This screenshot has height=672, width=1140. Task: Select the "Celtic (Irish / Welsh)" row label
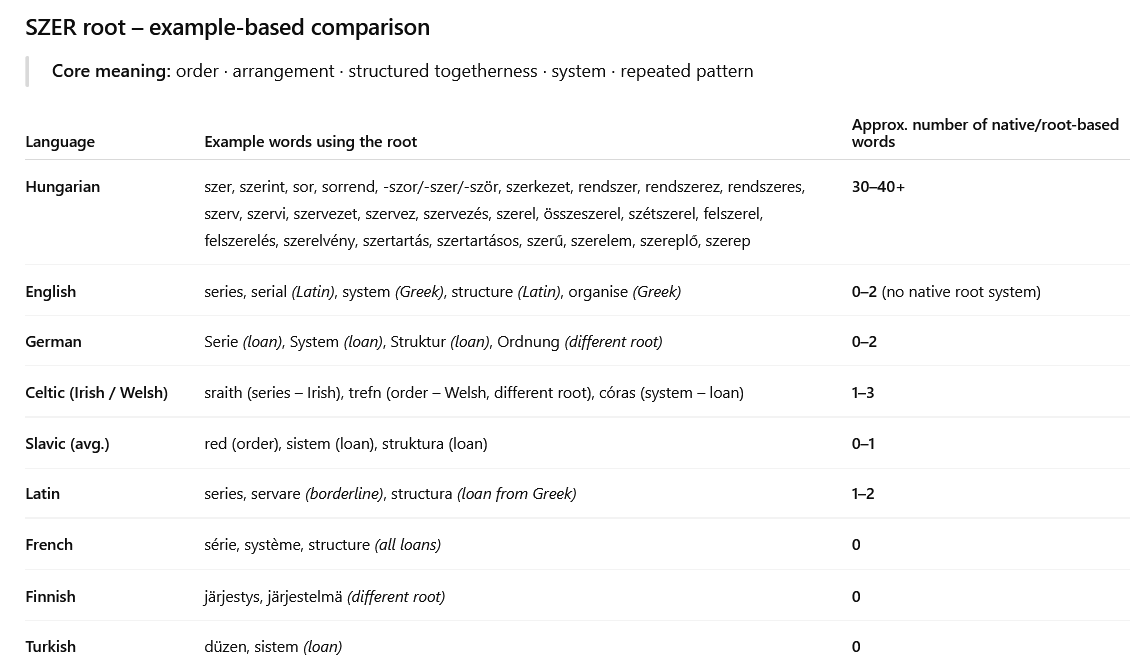pyautogui.click(x=96, y=393)
